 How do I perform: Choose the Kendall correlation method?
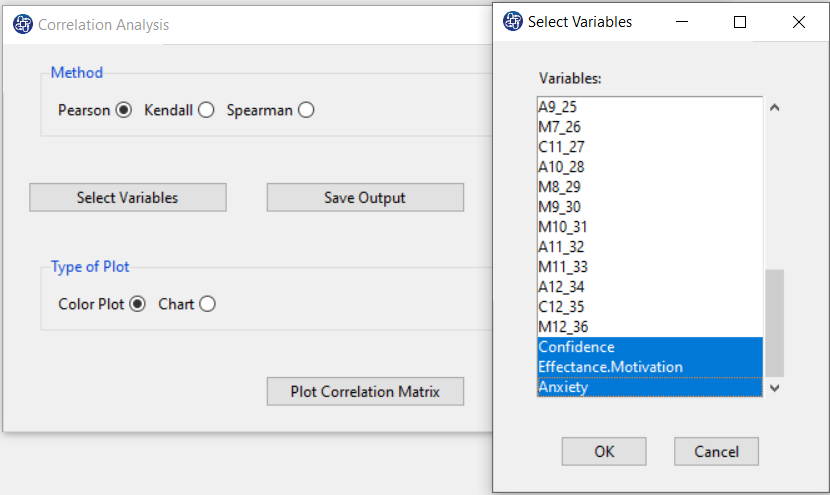(206, 110)
